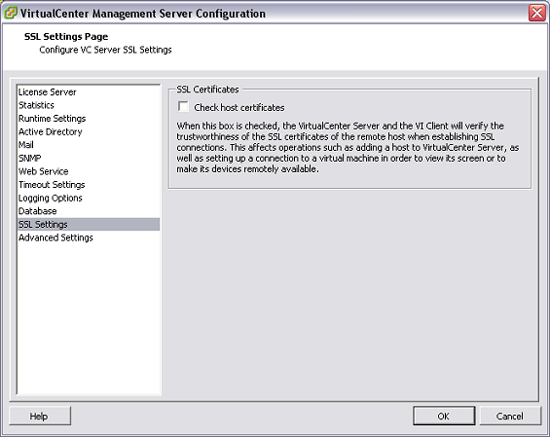The image size is (550, 437).
Task: Select License Server in the settings list
Action: point(88,92)
